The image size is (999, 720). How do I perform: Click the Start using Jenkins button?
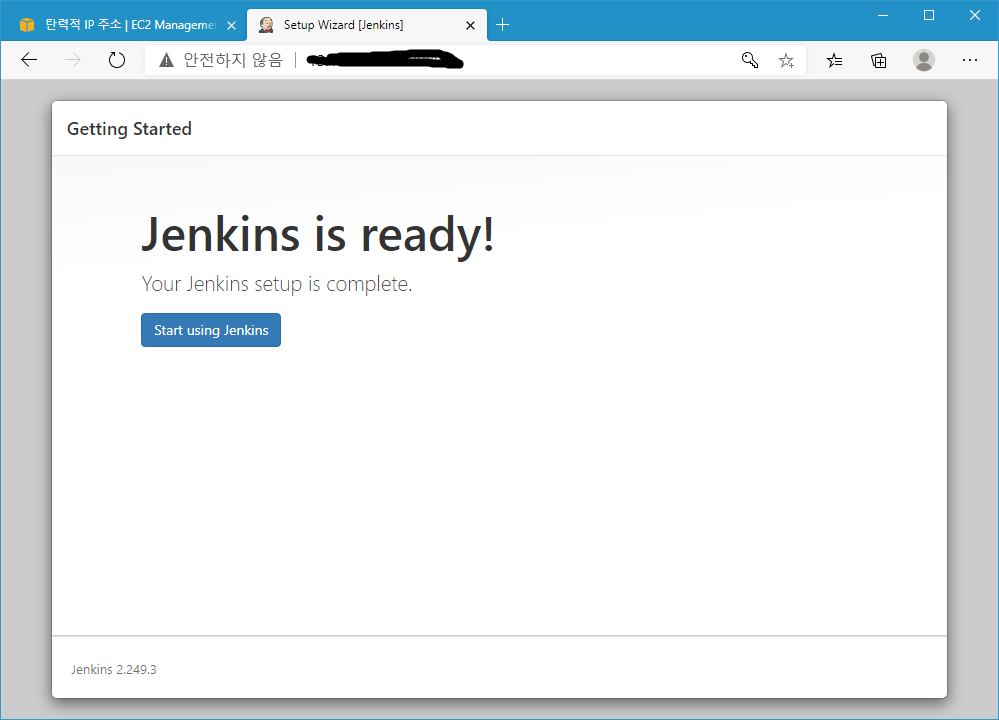click(211, 330)
